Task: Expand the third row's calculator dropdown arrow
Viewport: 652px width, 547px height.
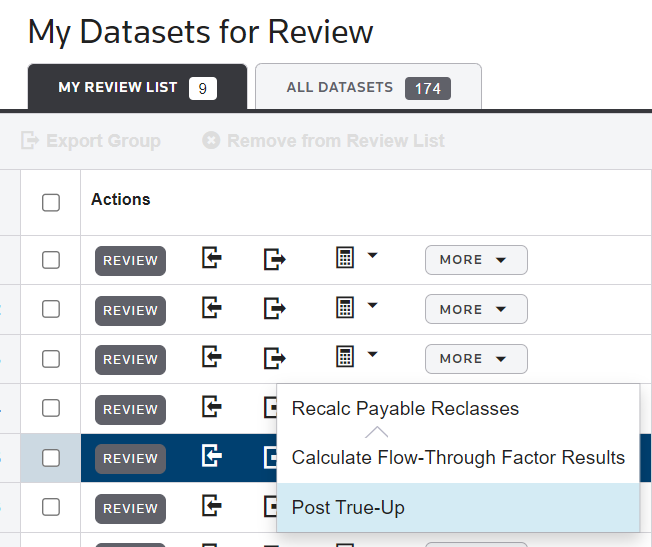Action: 372,354
